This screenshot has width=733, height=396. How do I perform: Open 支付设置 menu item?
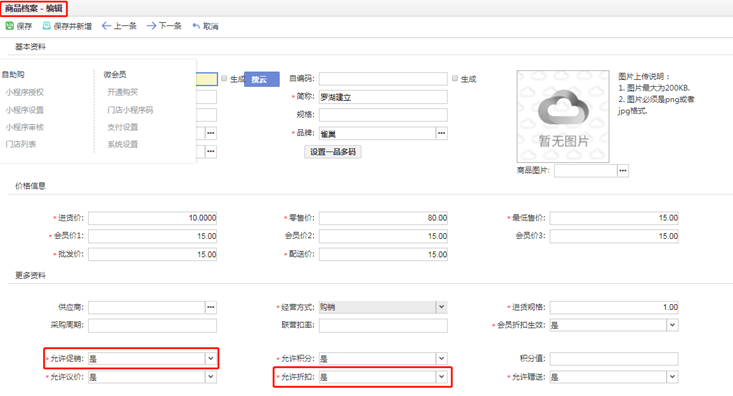[x=122, y=127]
